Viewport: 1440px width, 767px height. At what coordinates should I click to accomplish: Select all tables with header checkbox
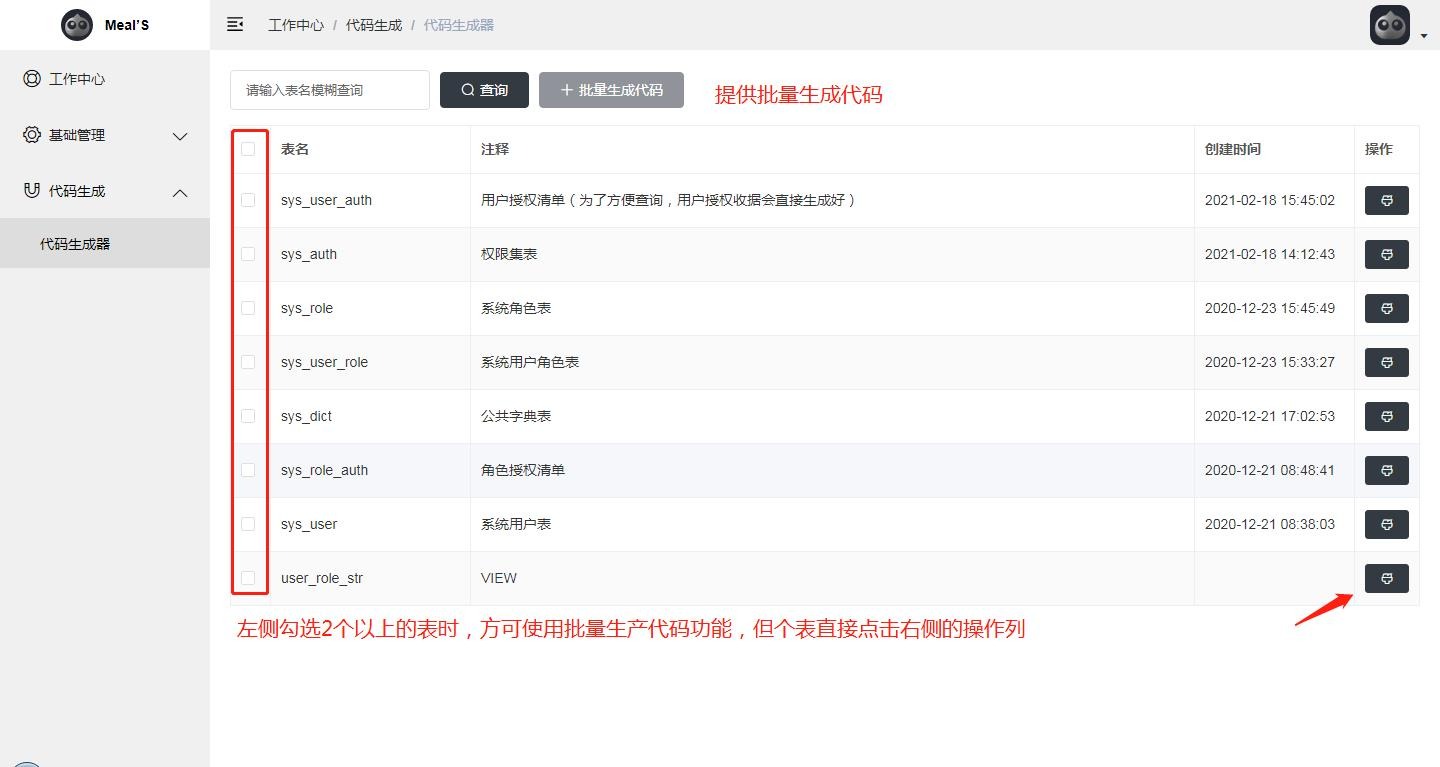(x=248, y=149)
